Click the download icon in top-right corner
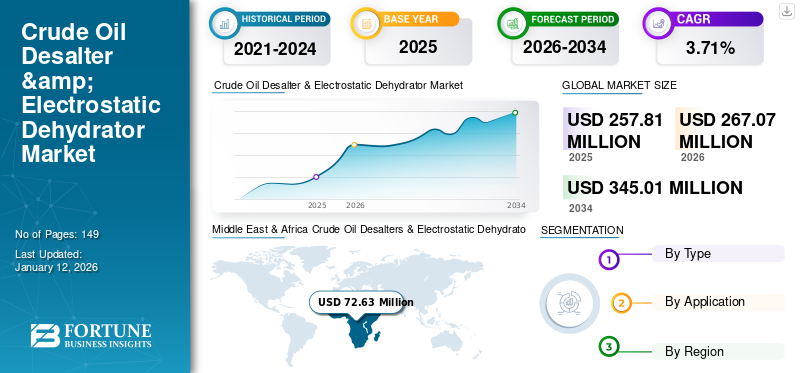Screen dimensions: 800x373 [x=786, y=11]
